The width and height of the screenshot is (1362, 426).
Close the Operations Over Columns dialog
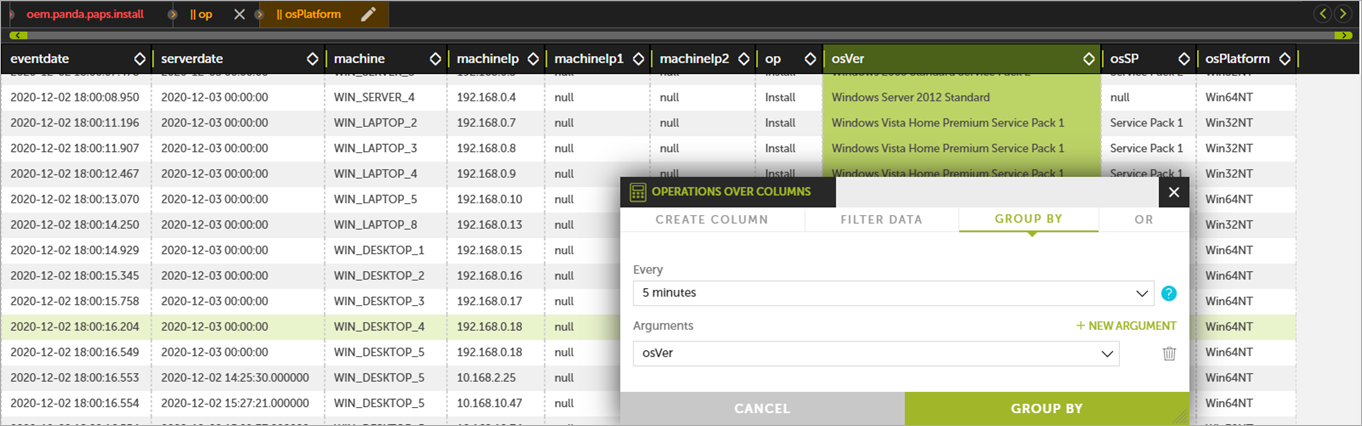[x=1174, y=192]
